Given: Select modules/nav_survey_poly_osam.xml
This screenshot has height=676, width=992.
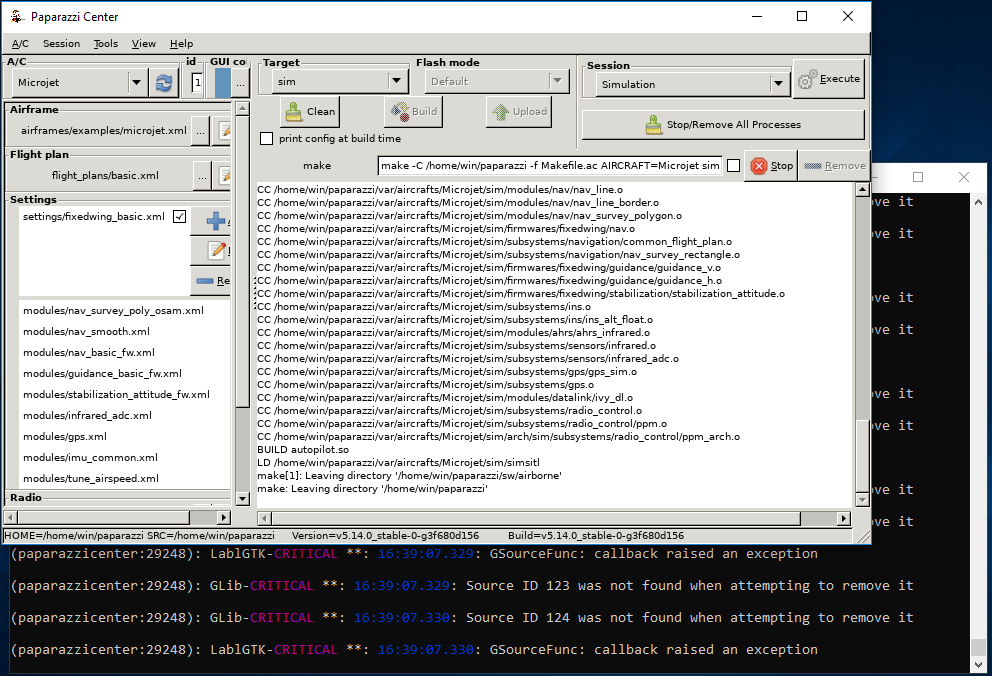Looking at the screenshot, I should click(113, 310).
